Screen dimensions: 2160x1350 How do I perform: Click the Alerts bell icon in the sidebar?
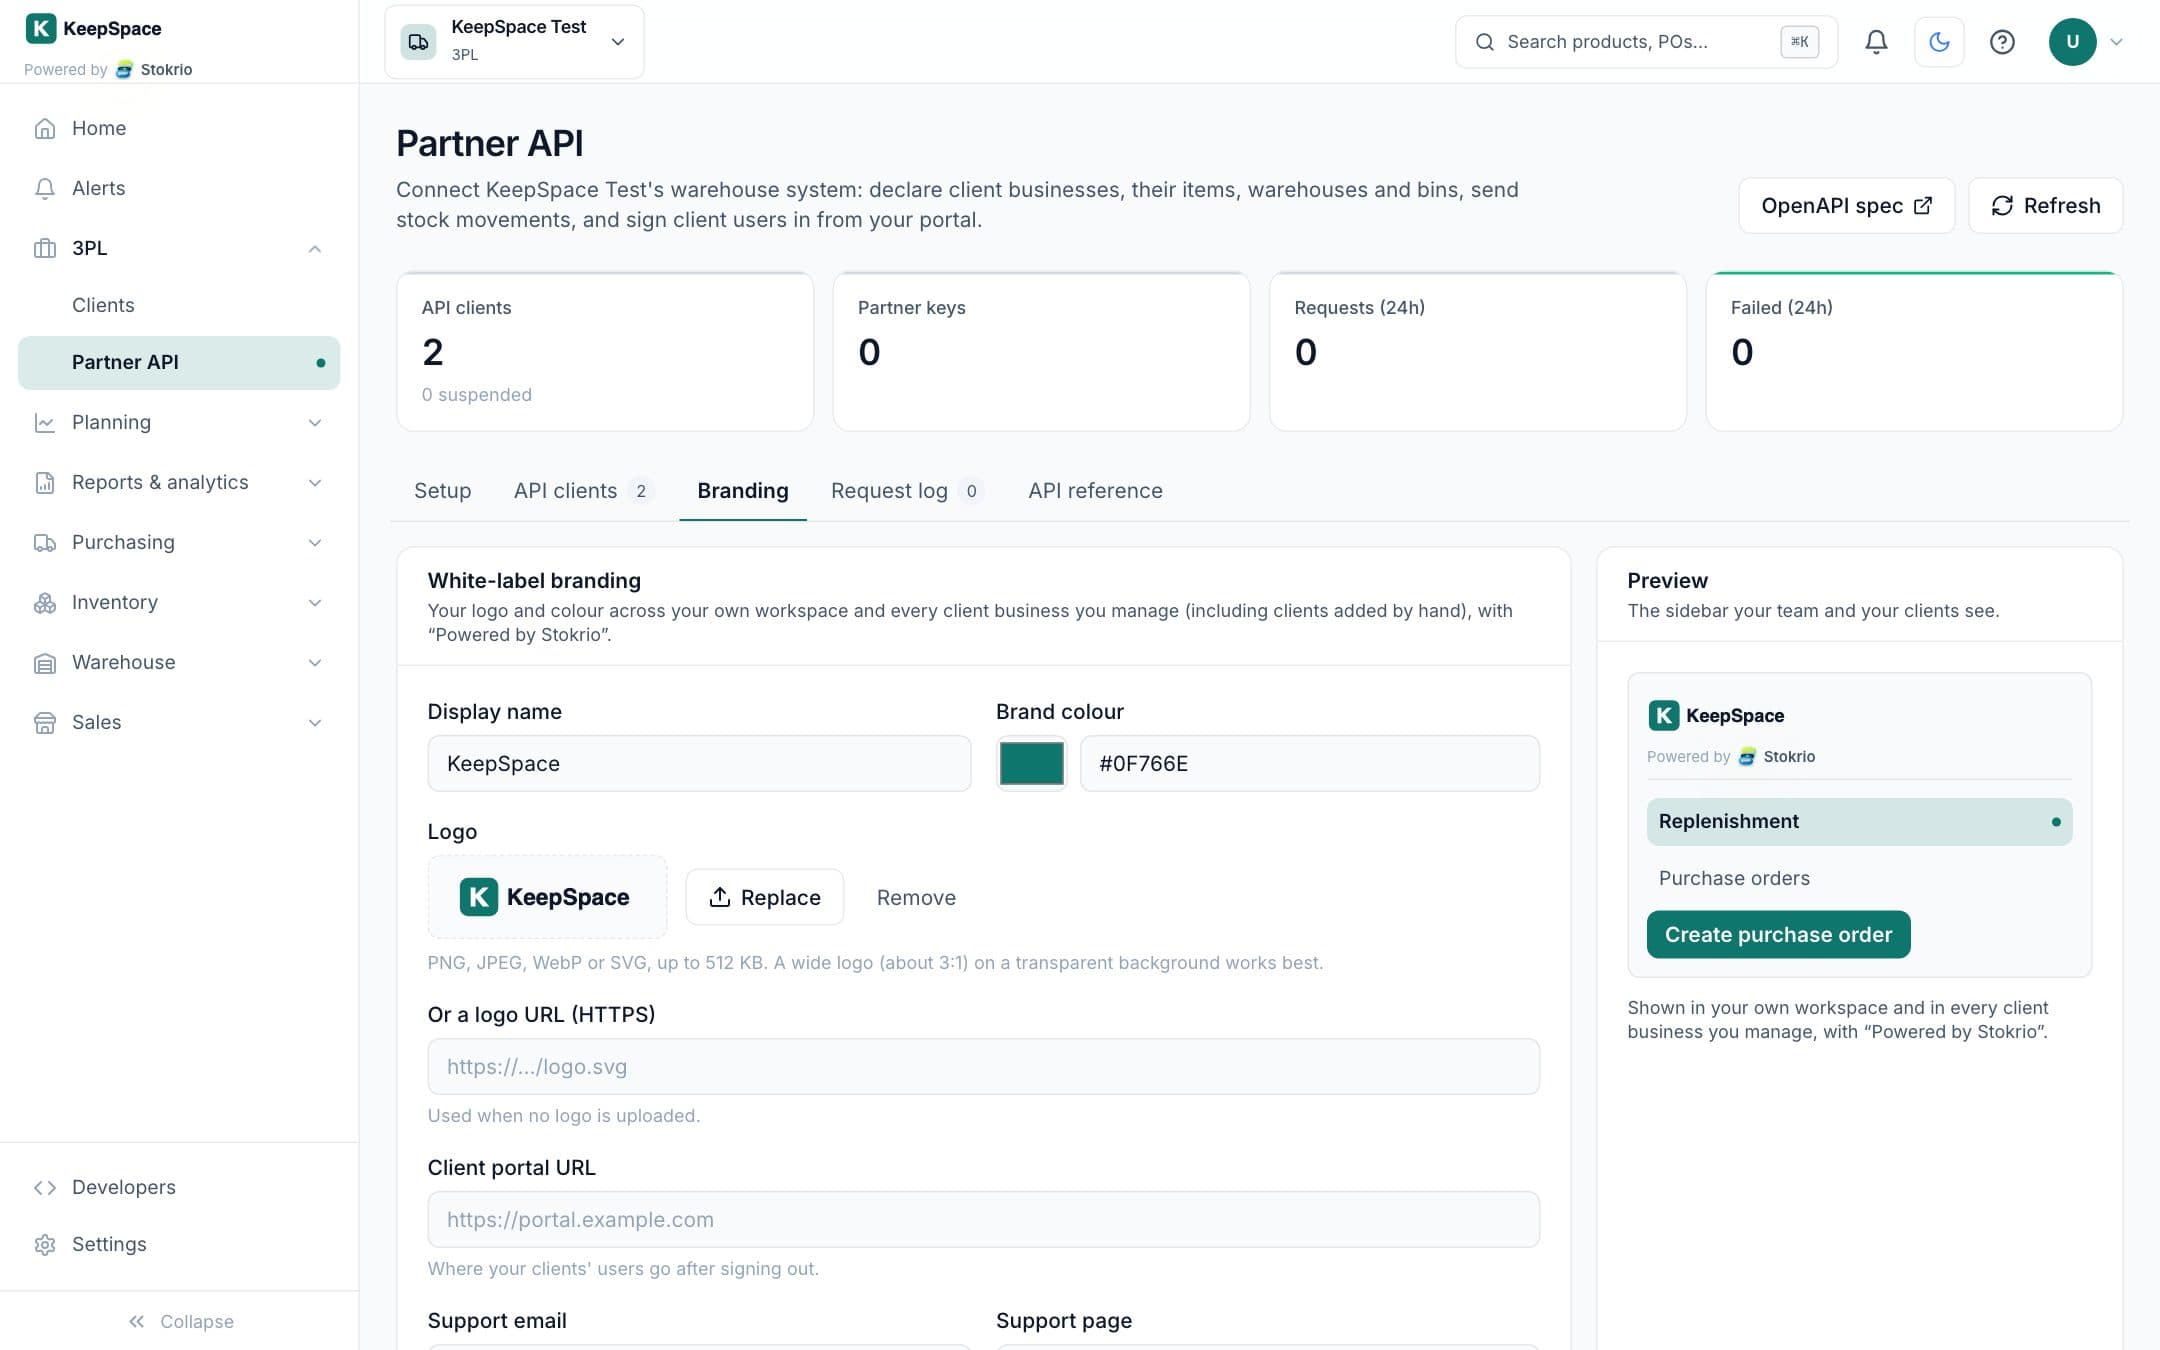pyautogui.click(x=44, y=188)
